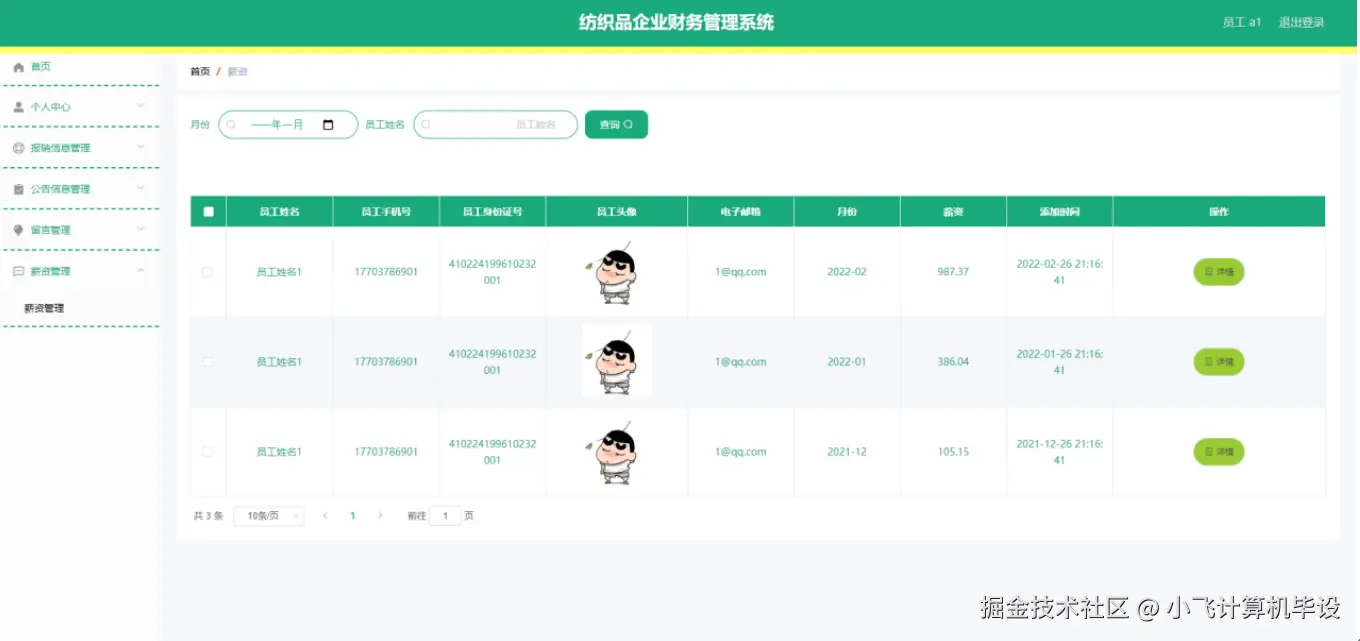Check the checkbox on the 2022-02 salary row
The image size is (1360, 641).
point(208,271)
